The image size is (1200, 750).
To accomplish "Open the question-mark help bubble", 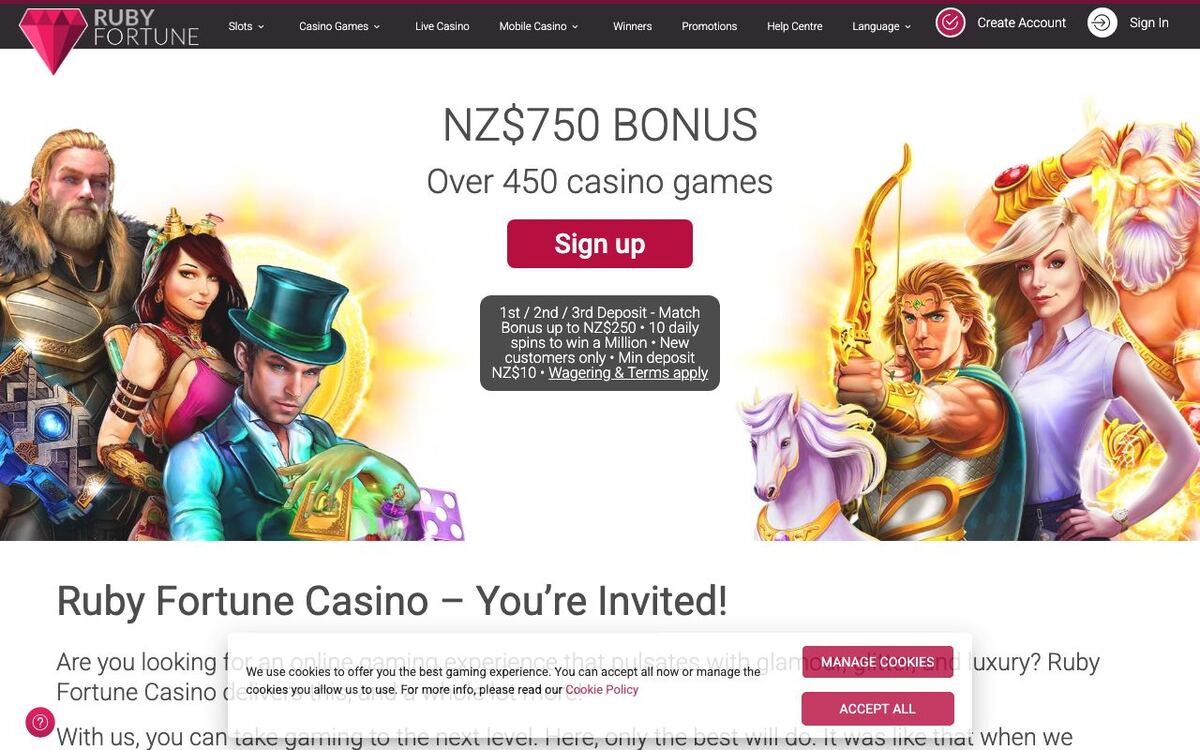I will tap(40, 721).
